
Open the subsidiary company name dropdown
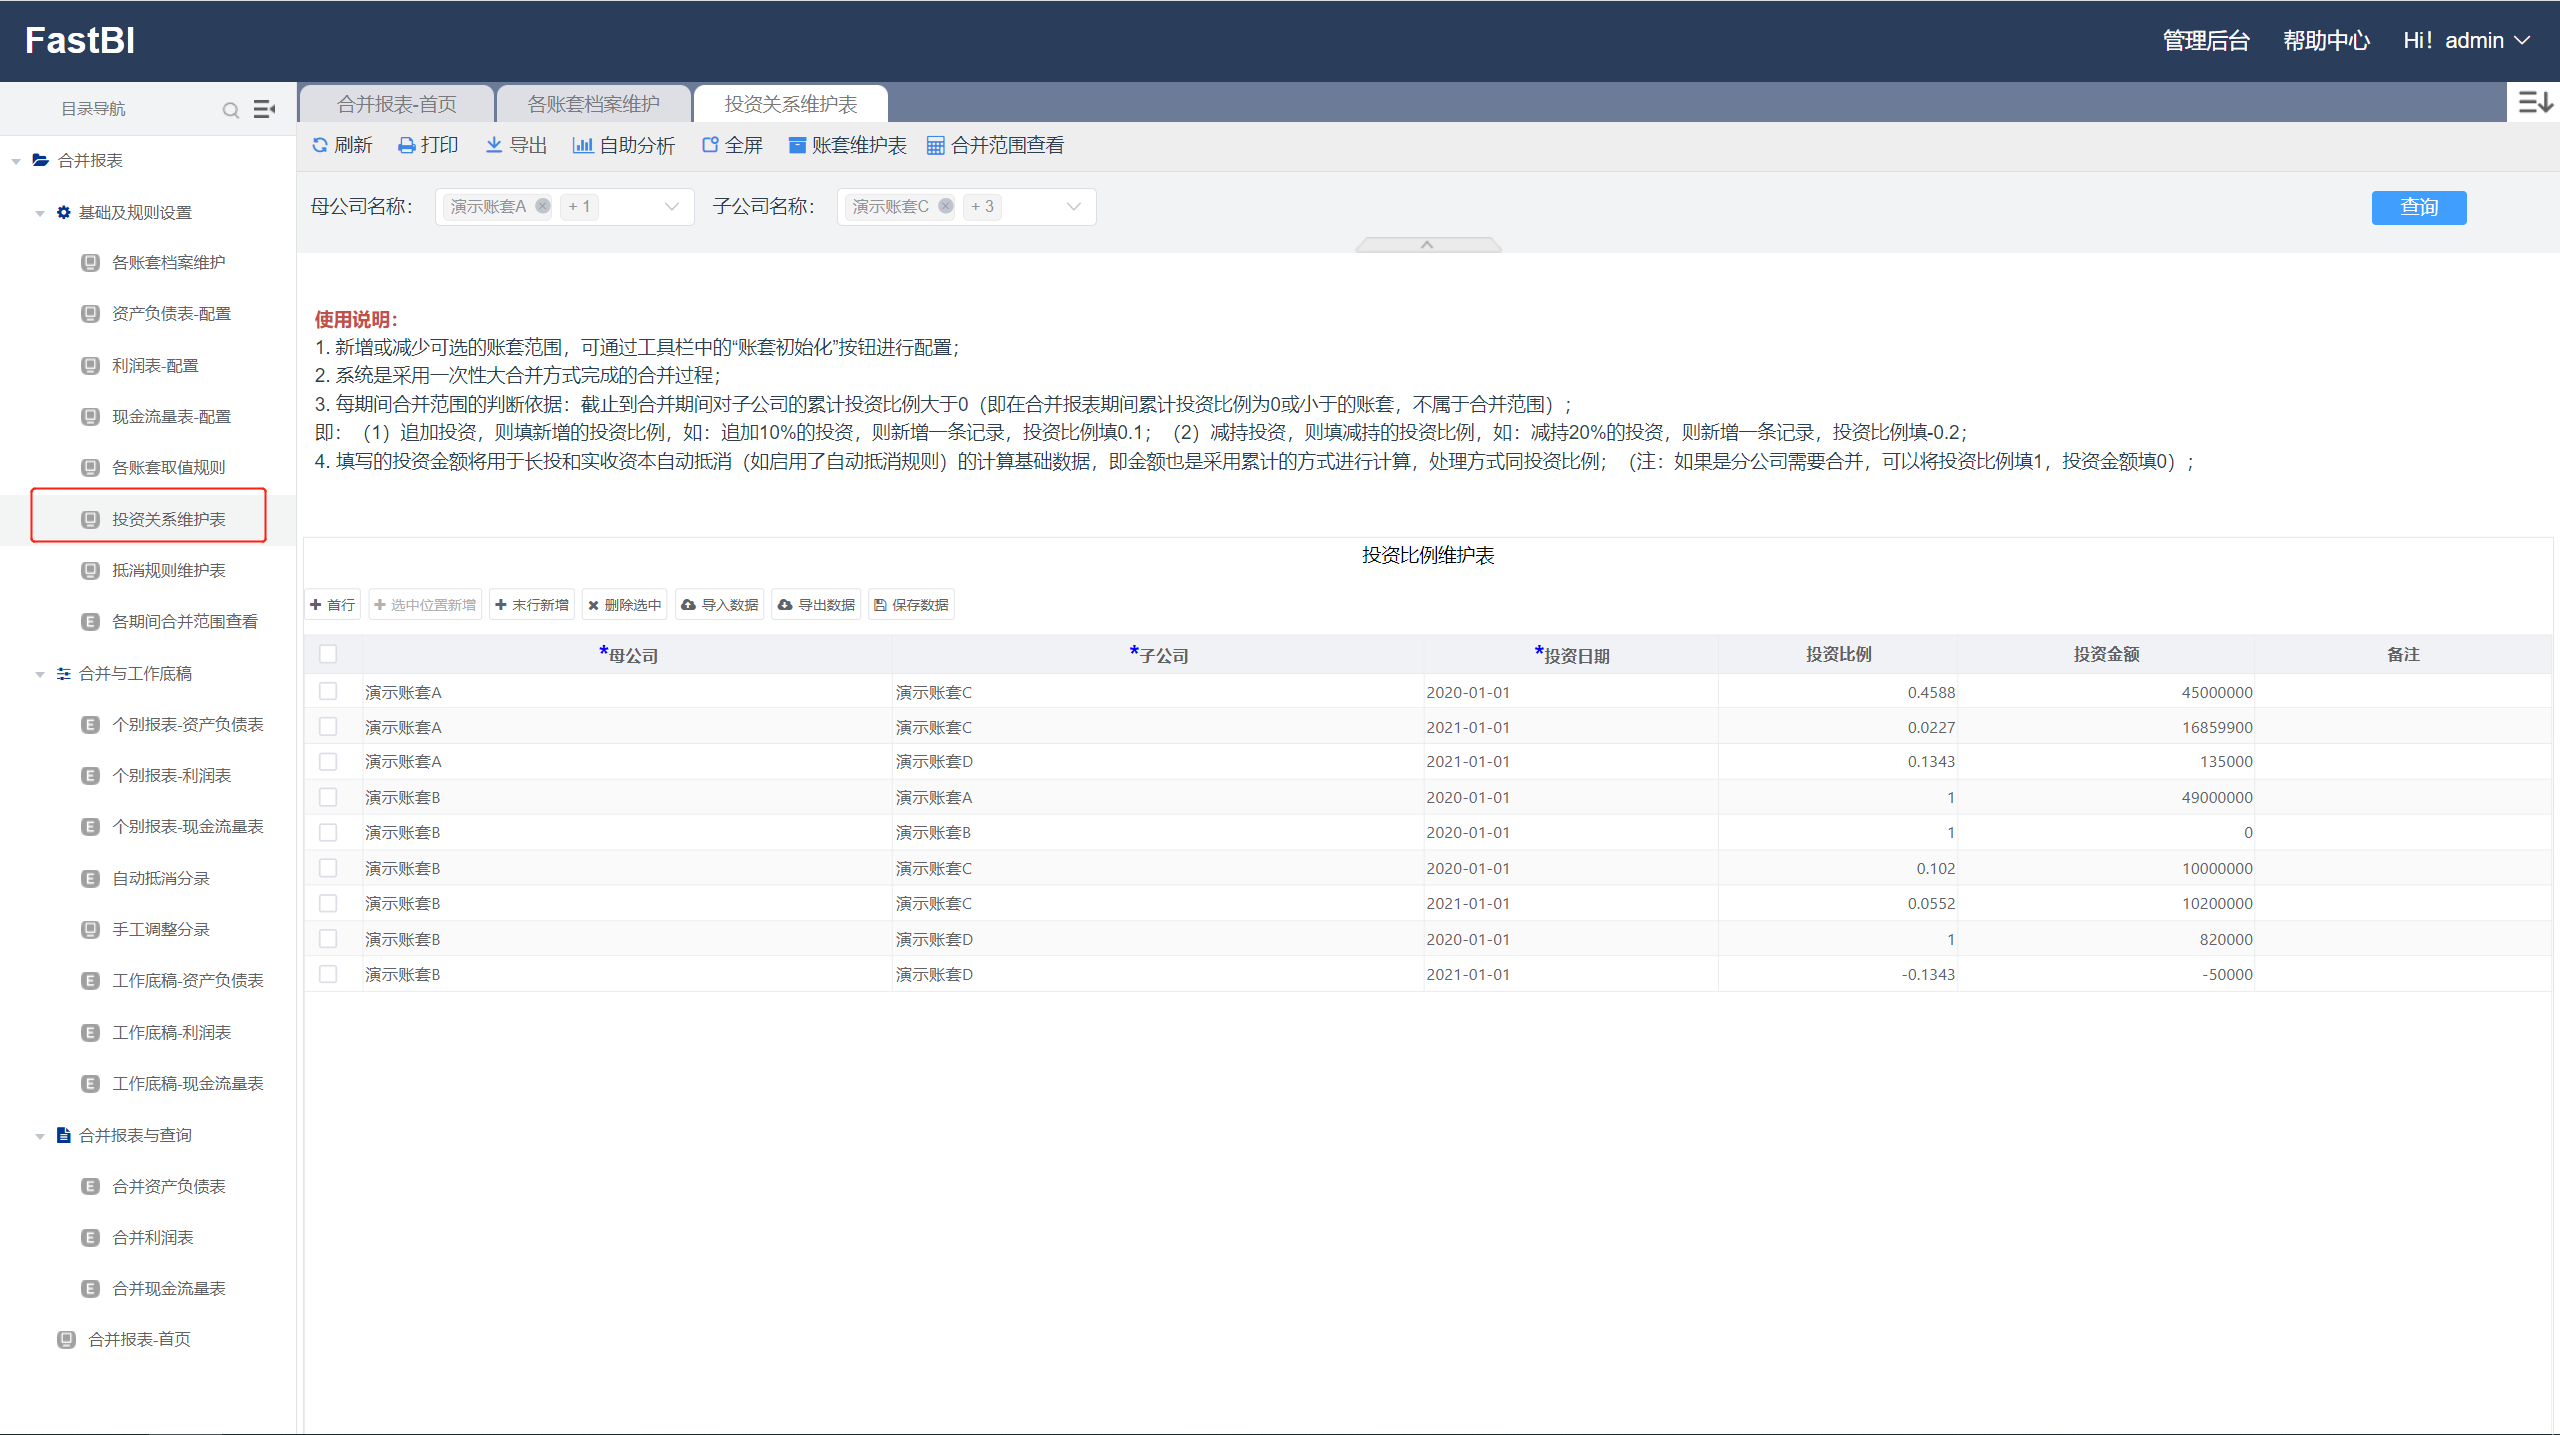[x=1073, y=206]
